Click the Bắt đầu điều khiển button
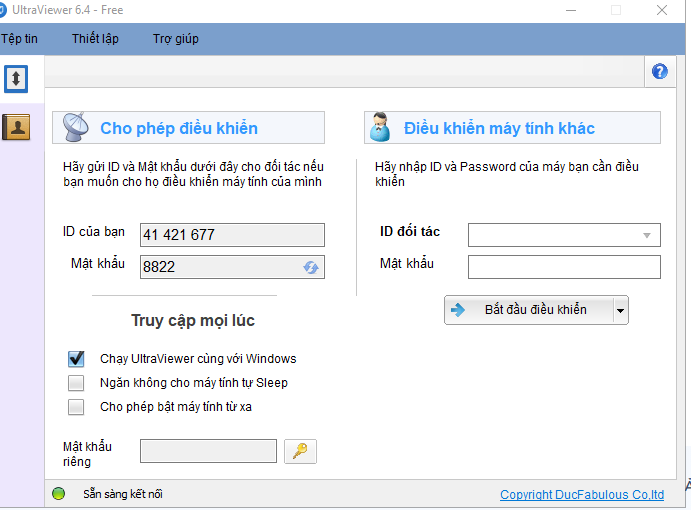This screenshot has width=691, height=510. pos(529,310)
